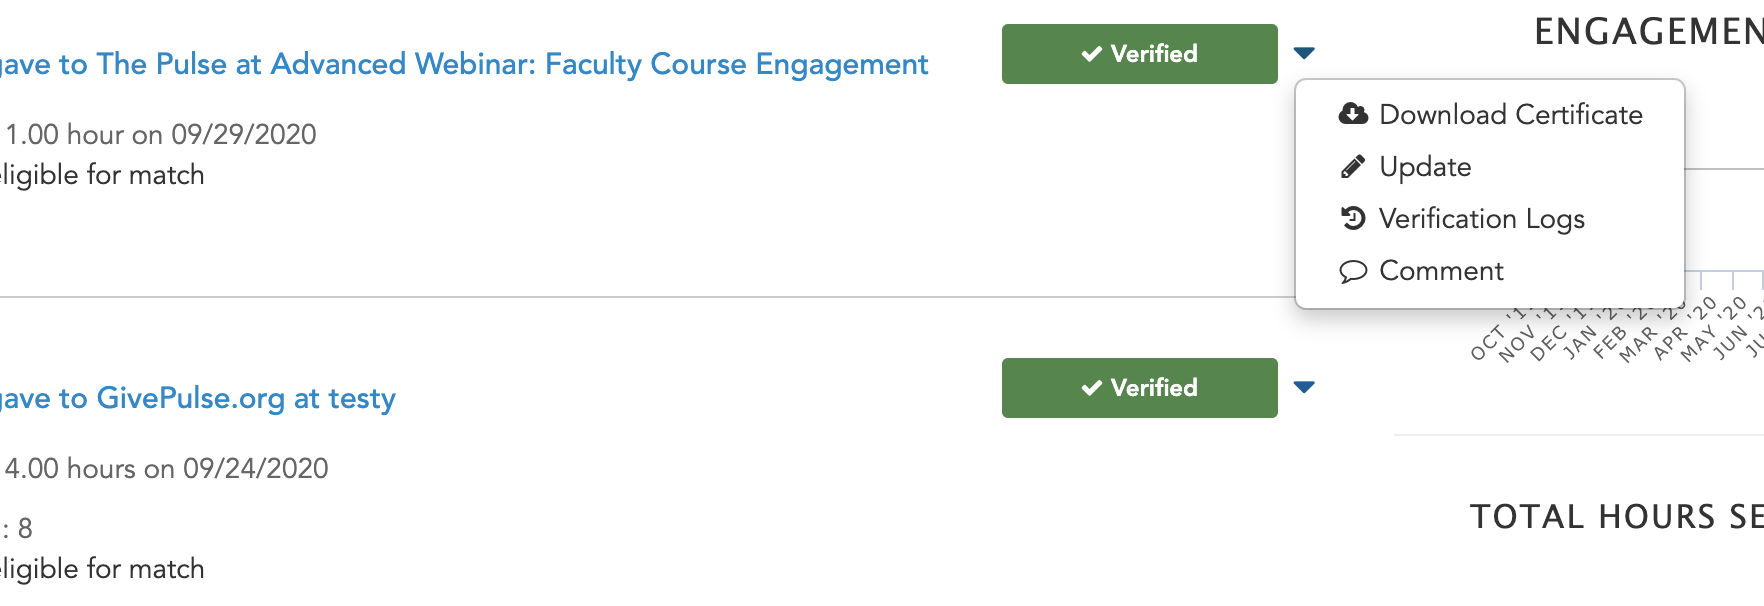The image size is (1764, 606).
Task: Click the Verified button for the Pulse webinar
Action: 1140,54
